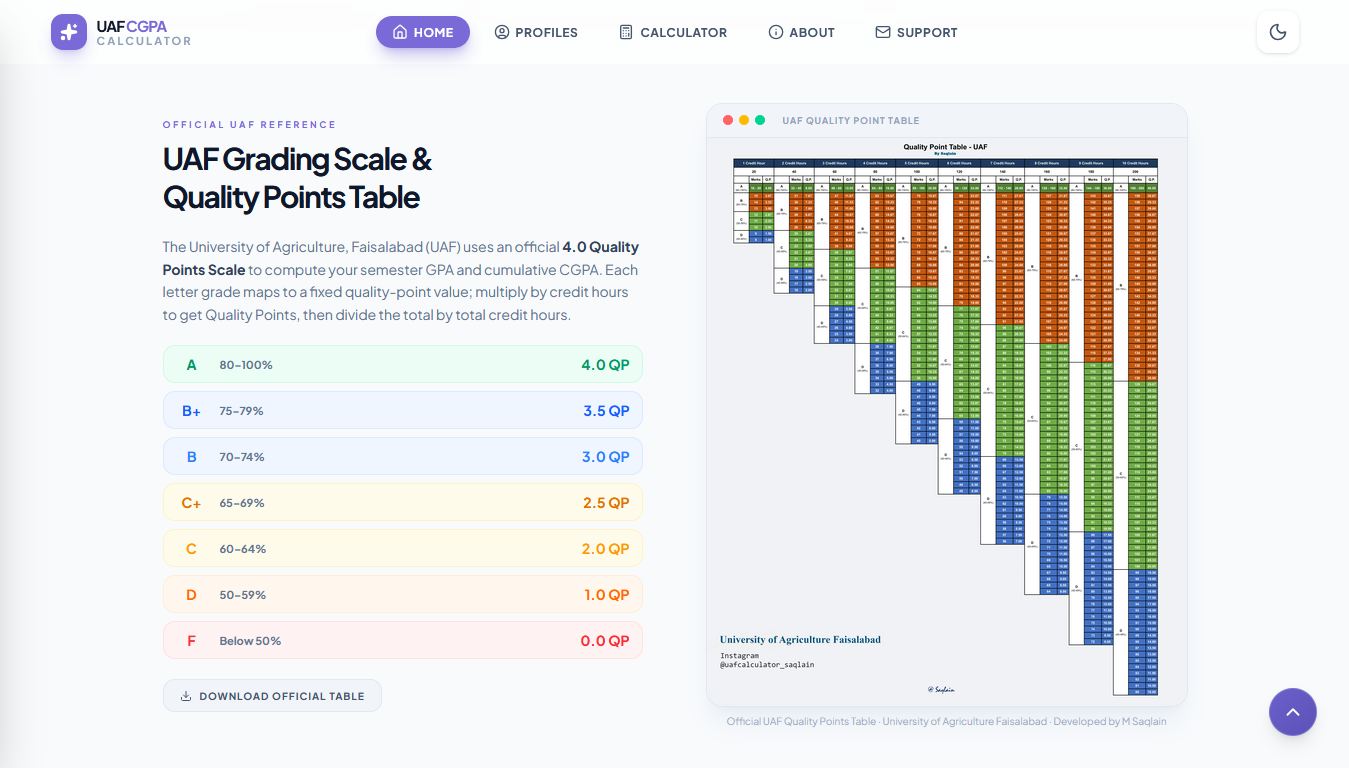Select the B+ grade 3.5 QP row
Viewport: 1349px width, 768px height.
click(402, 411)
